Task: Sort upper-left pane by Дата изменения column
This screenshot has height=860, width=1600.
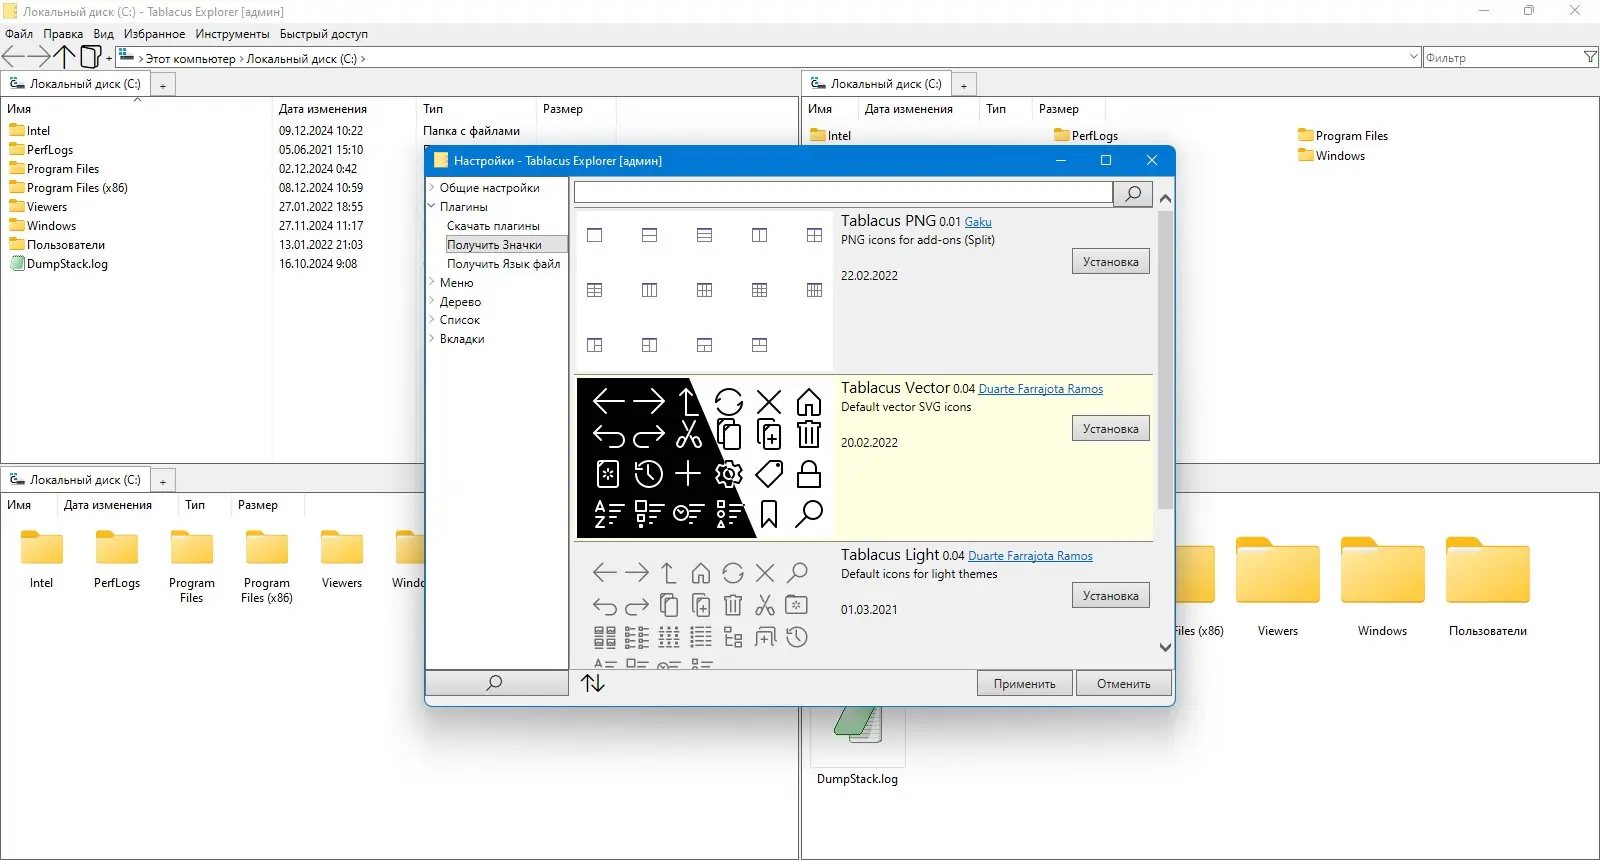Action: [323, 109]
